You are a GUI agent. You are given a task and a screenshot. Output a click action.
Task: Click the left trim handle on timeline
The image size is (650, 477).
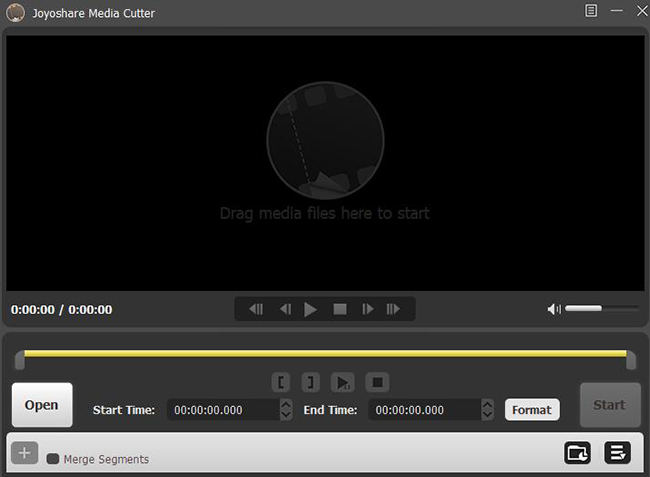pos(19,360)
